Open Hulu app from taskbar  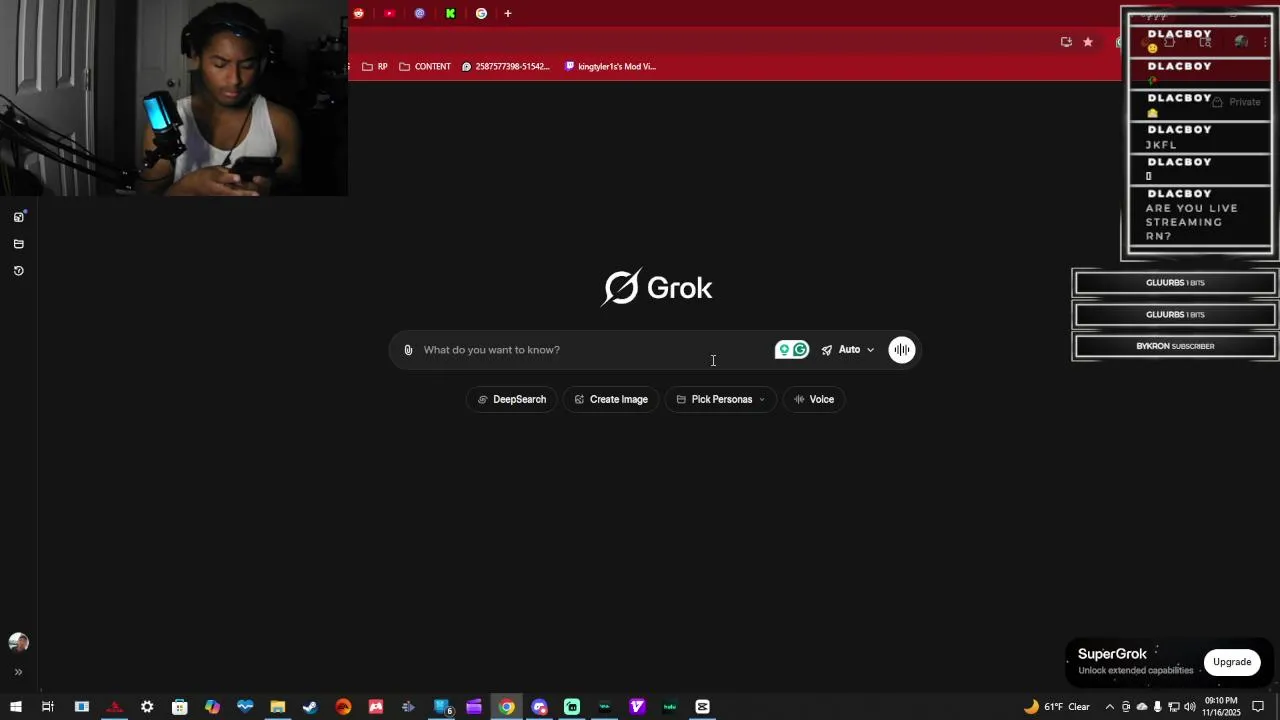[x=670, y=707]
